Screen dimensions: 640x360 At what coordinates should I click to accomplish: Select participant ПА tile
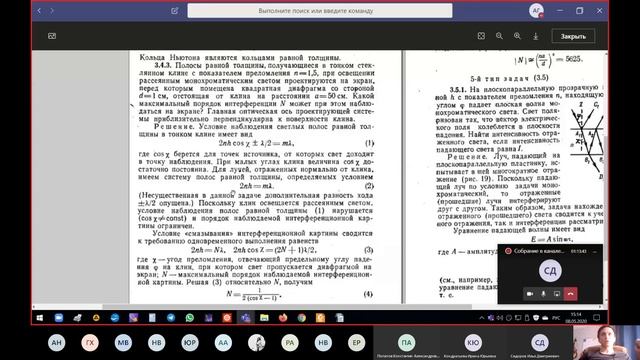pyautogui.click(x=407, y=343)
